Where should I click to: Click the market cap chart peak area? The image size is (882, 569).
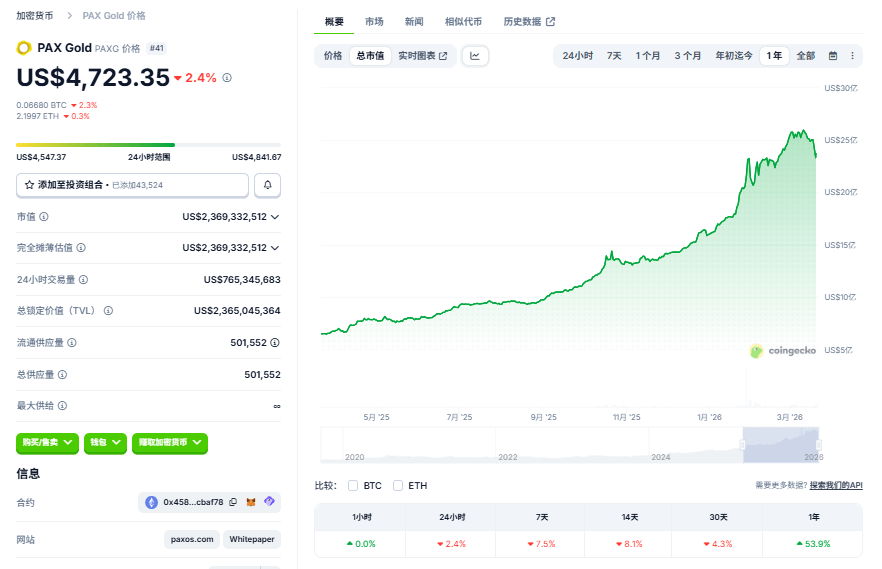[x=802, y=133]
